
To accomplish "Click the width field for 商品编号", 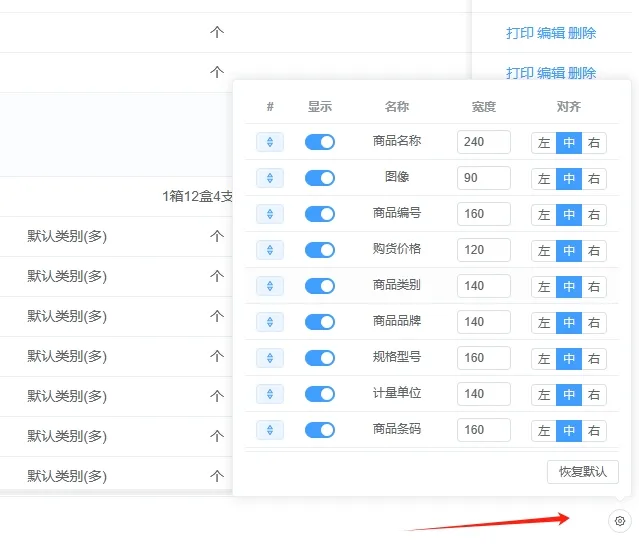I will click(x=484, y=214).
